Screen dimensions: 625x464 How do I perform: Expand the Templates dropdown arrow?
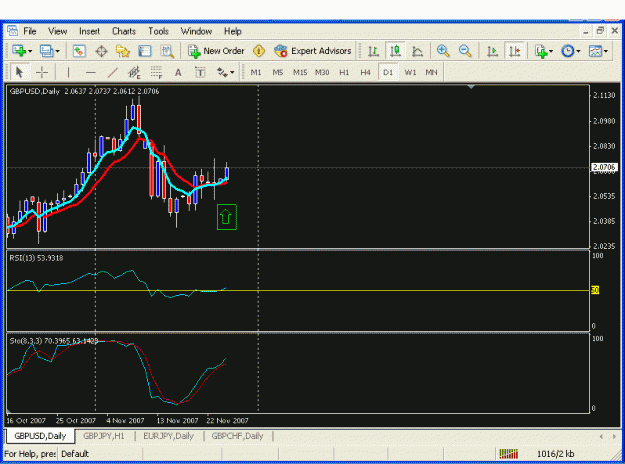pos(606,51)
